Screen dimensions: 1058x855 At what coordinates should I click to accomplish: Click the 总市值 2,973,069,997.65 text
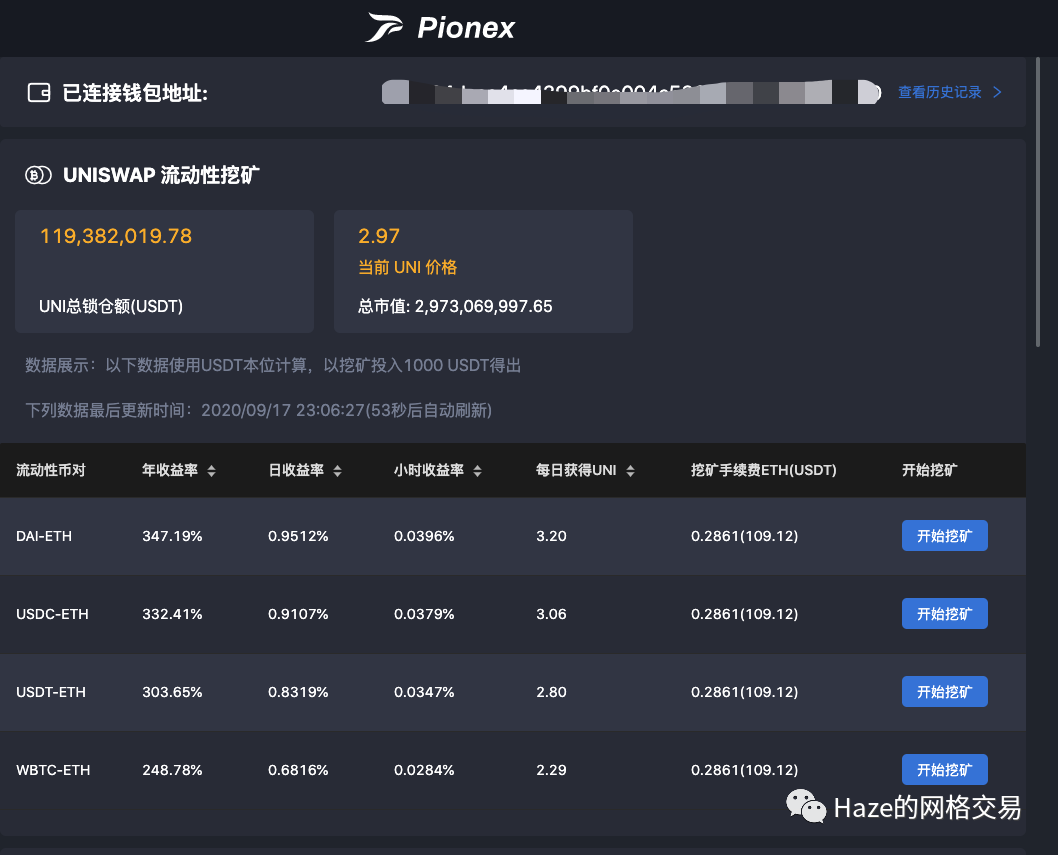(455, 306)
